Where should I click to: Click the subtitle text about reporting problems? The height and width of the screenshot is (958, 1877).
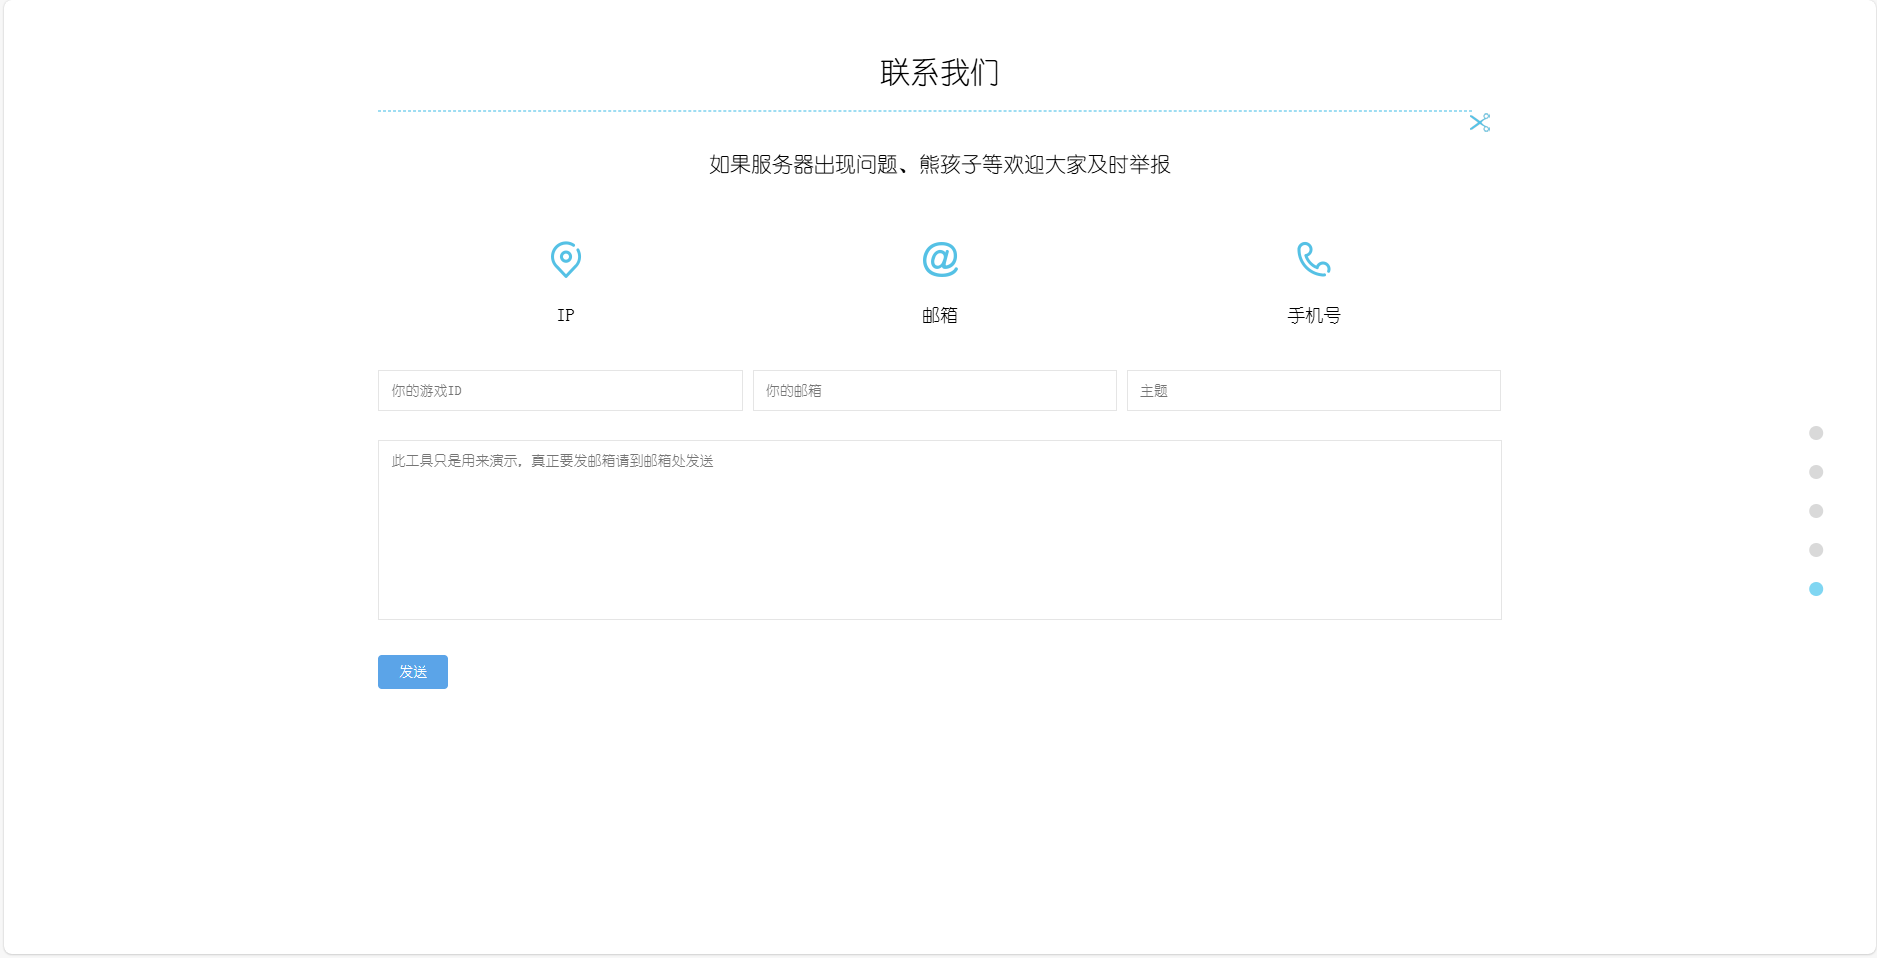[x=939, y=165]
